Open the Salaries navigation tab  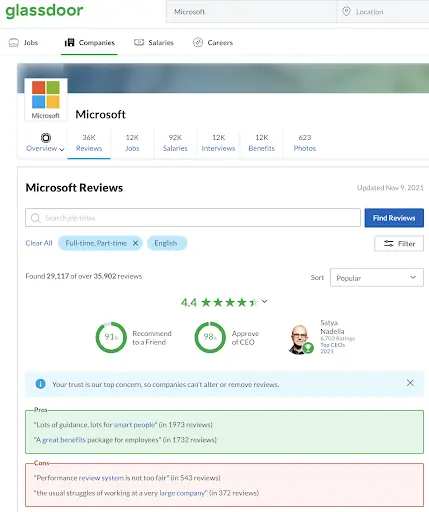pyautogui.click(x=154, y=43)
